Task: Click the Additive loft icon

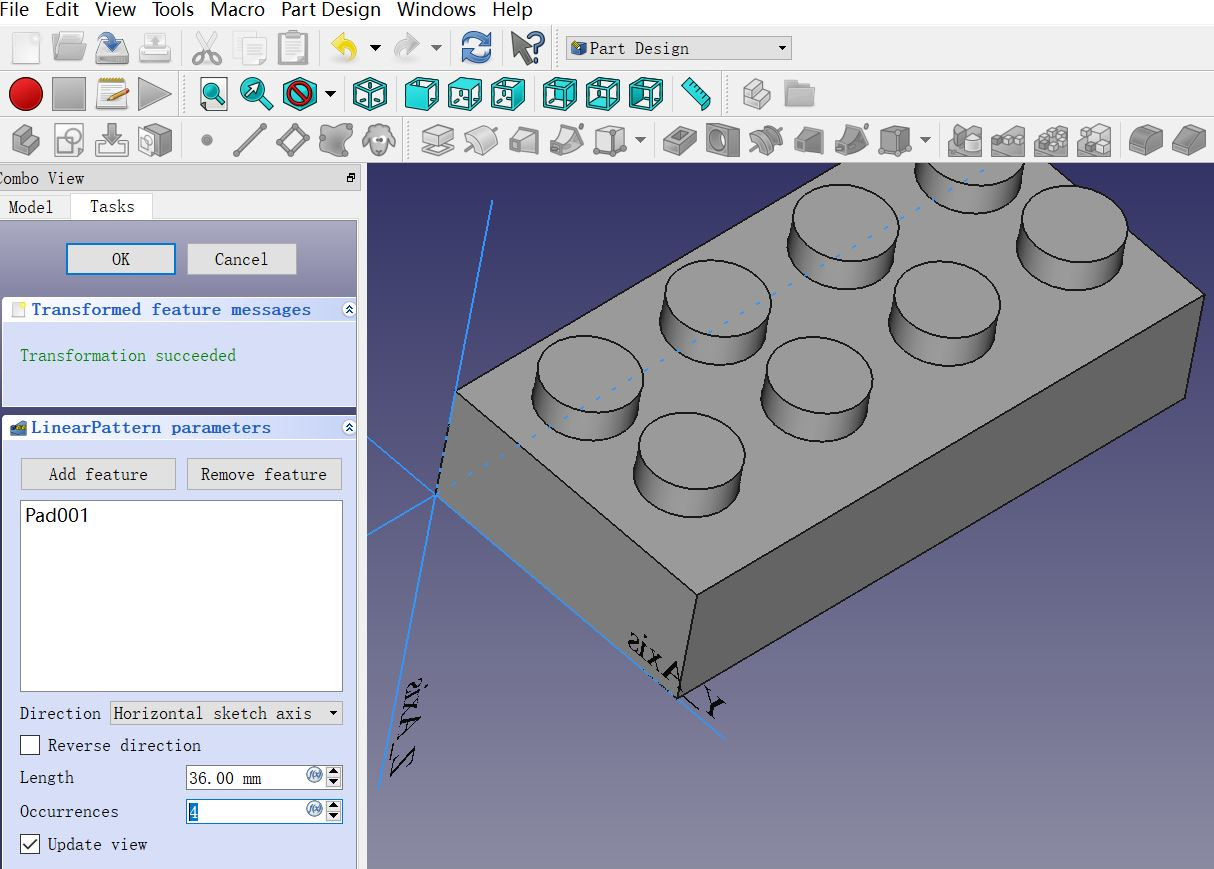Action: point(523,140)
